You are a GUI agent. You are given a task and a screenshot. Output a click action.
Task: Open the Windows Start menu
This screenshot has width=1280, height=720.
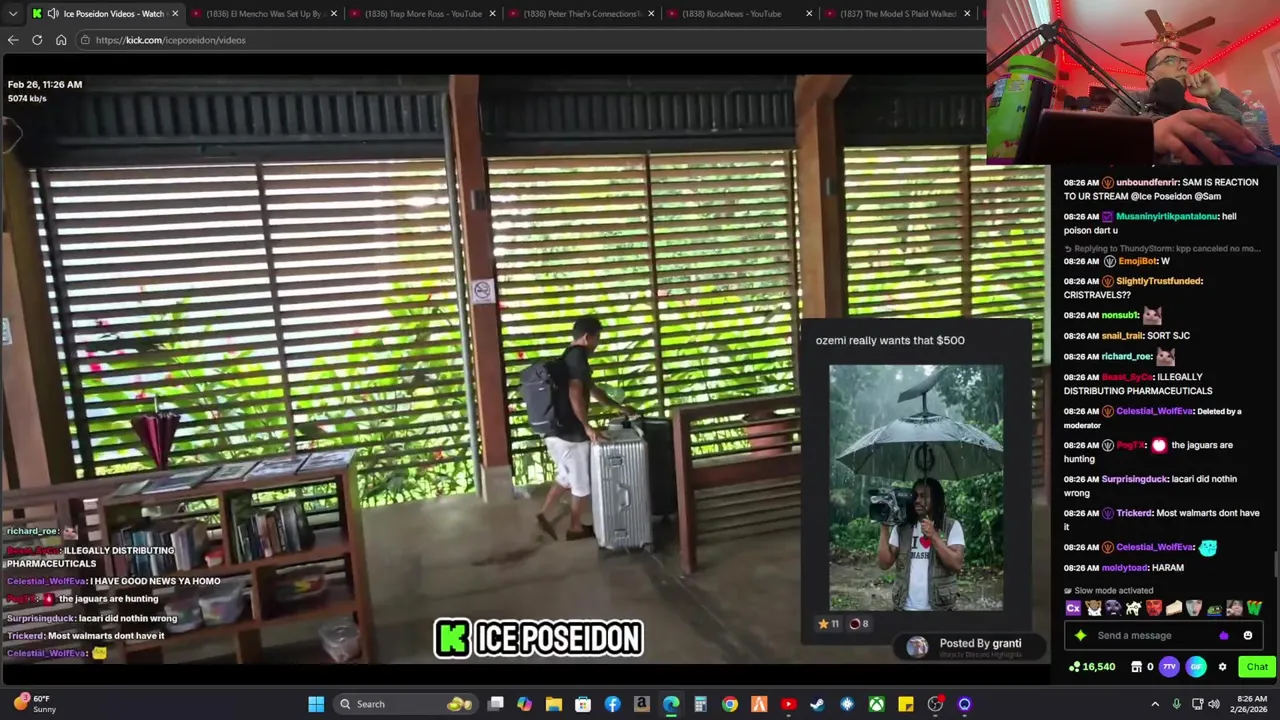click(x=316, y=704)
